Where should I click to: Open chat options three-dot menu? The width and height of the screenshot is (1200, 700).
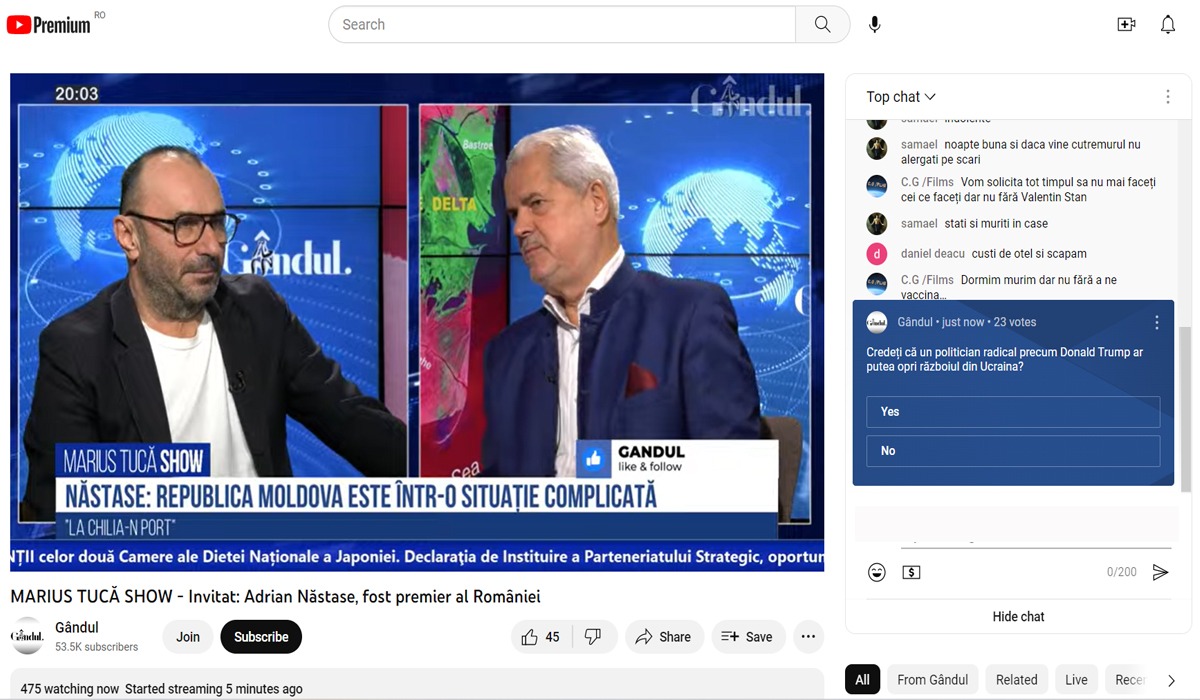[x=1167, y=97]
